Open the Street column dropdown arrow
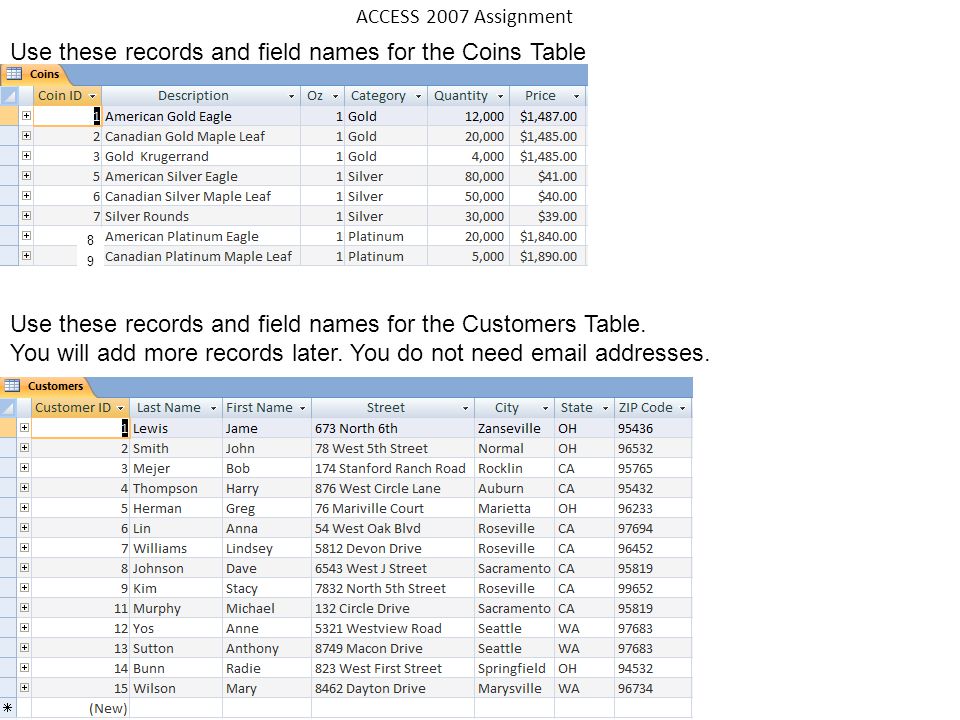This screenshot has width=960, height=720. click(465, 408)
